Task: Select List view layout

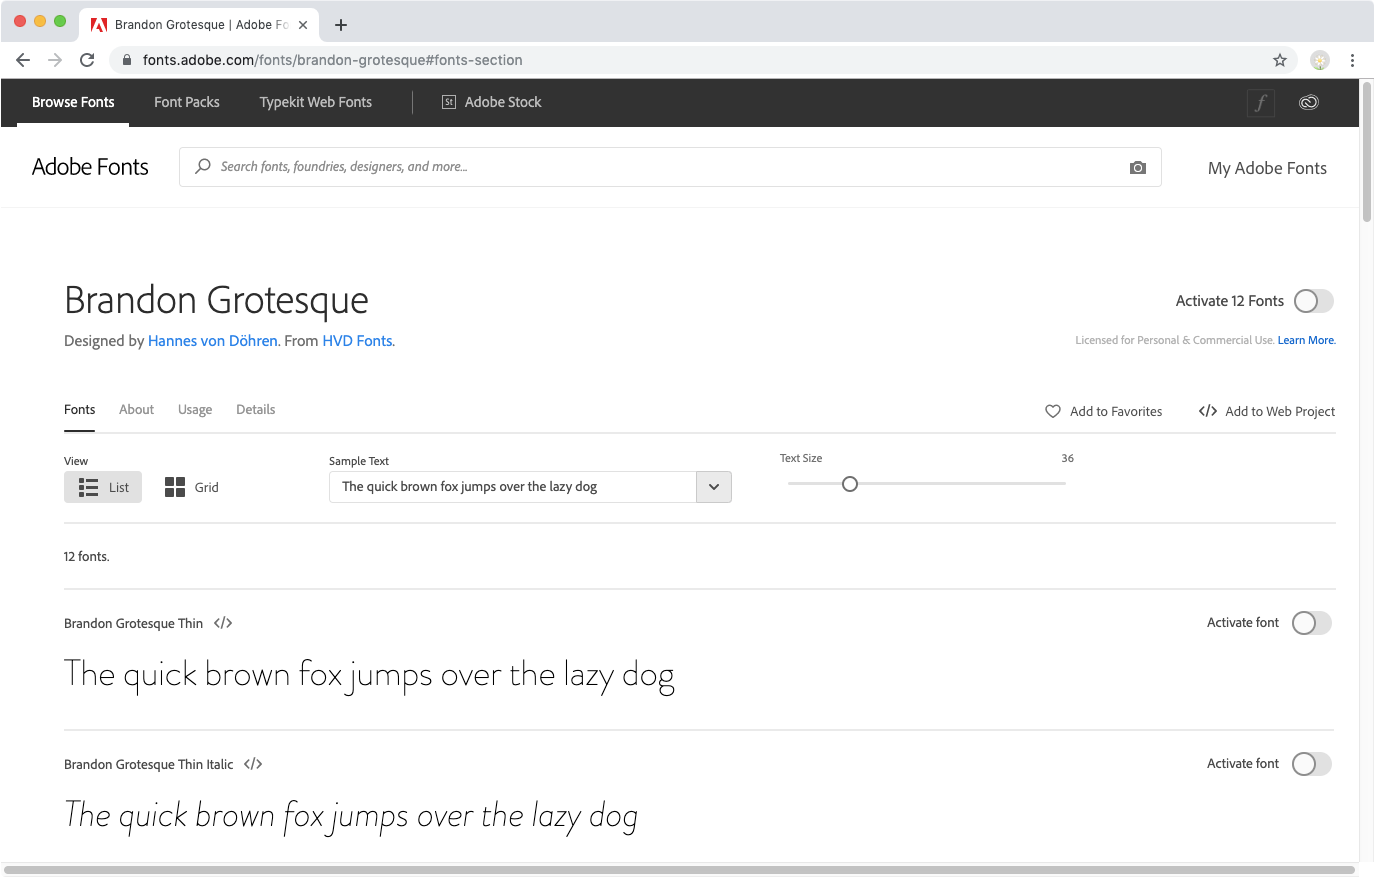Action: (x=103, y=487)
